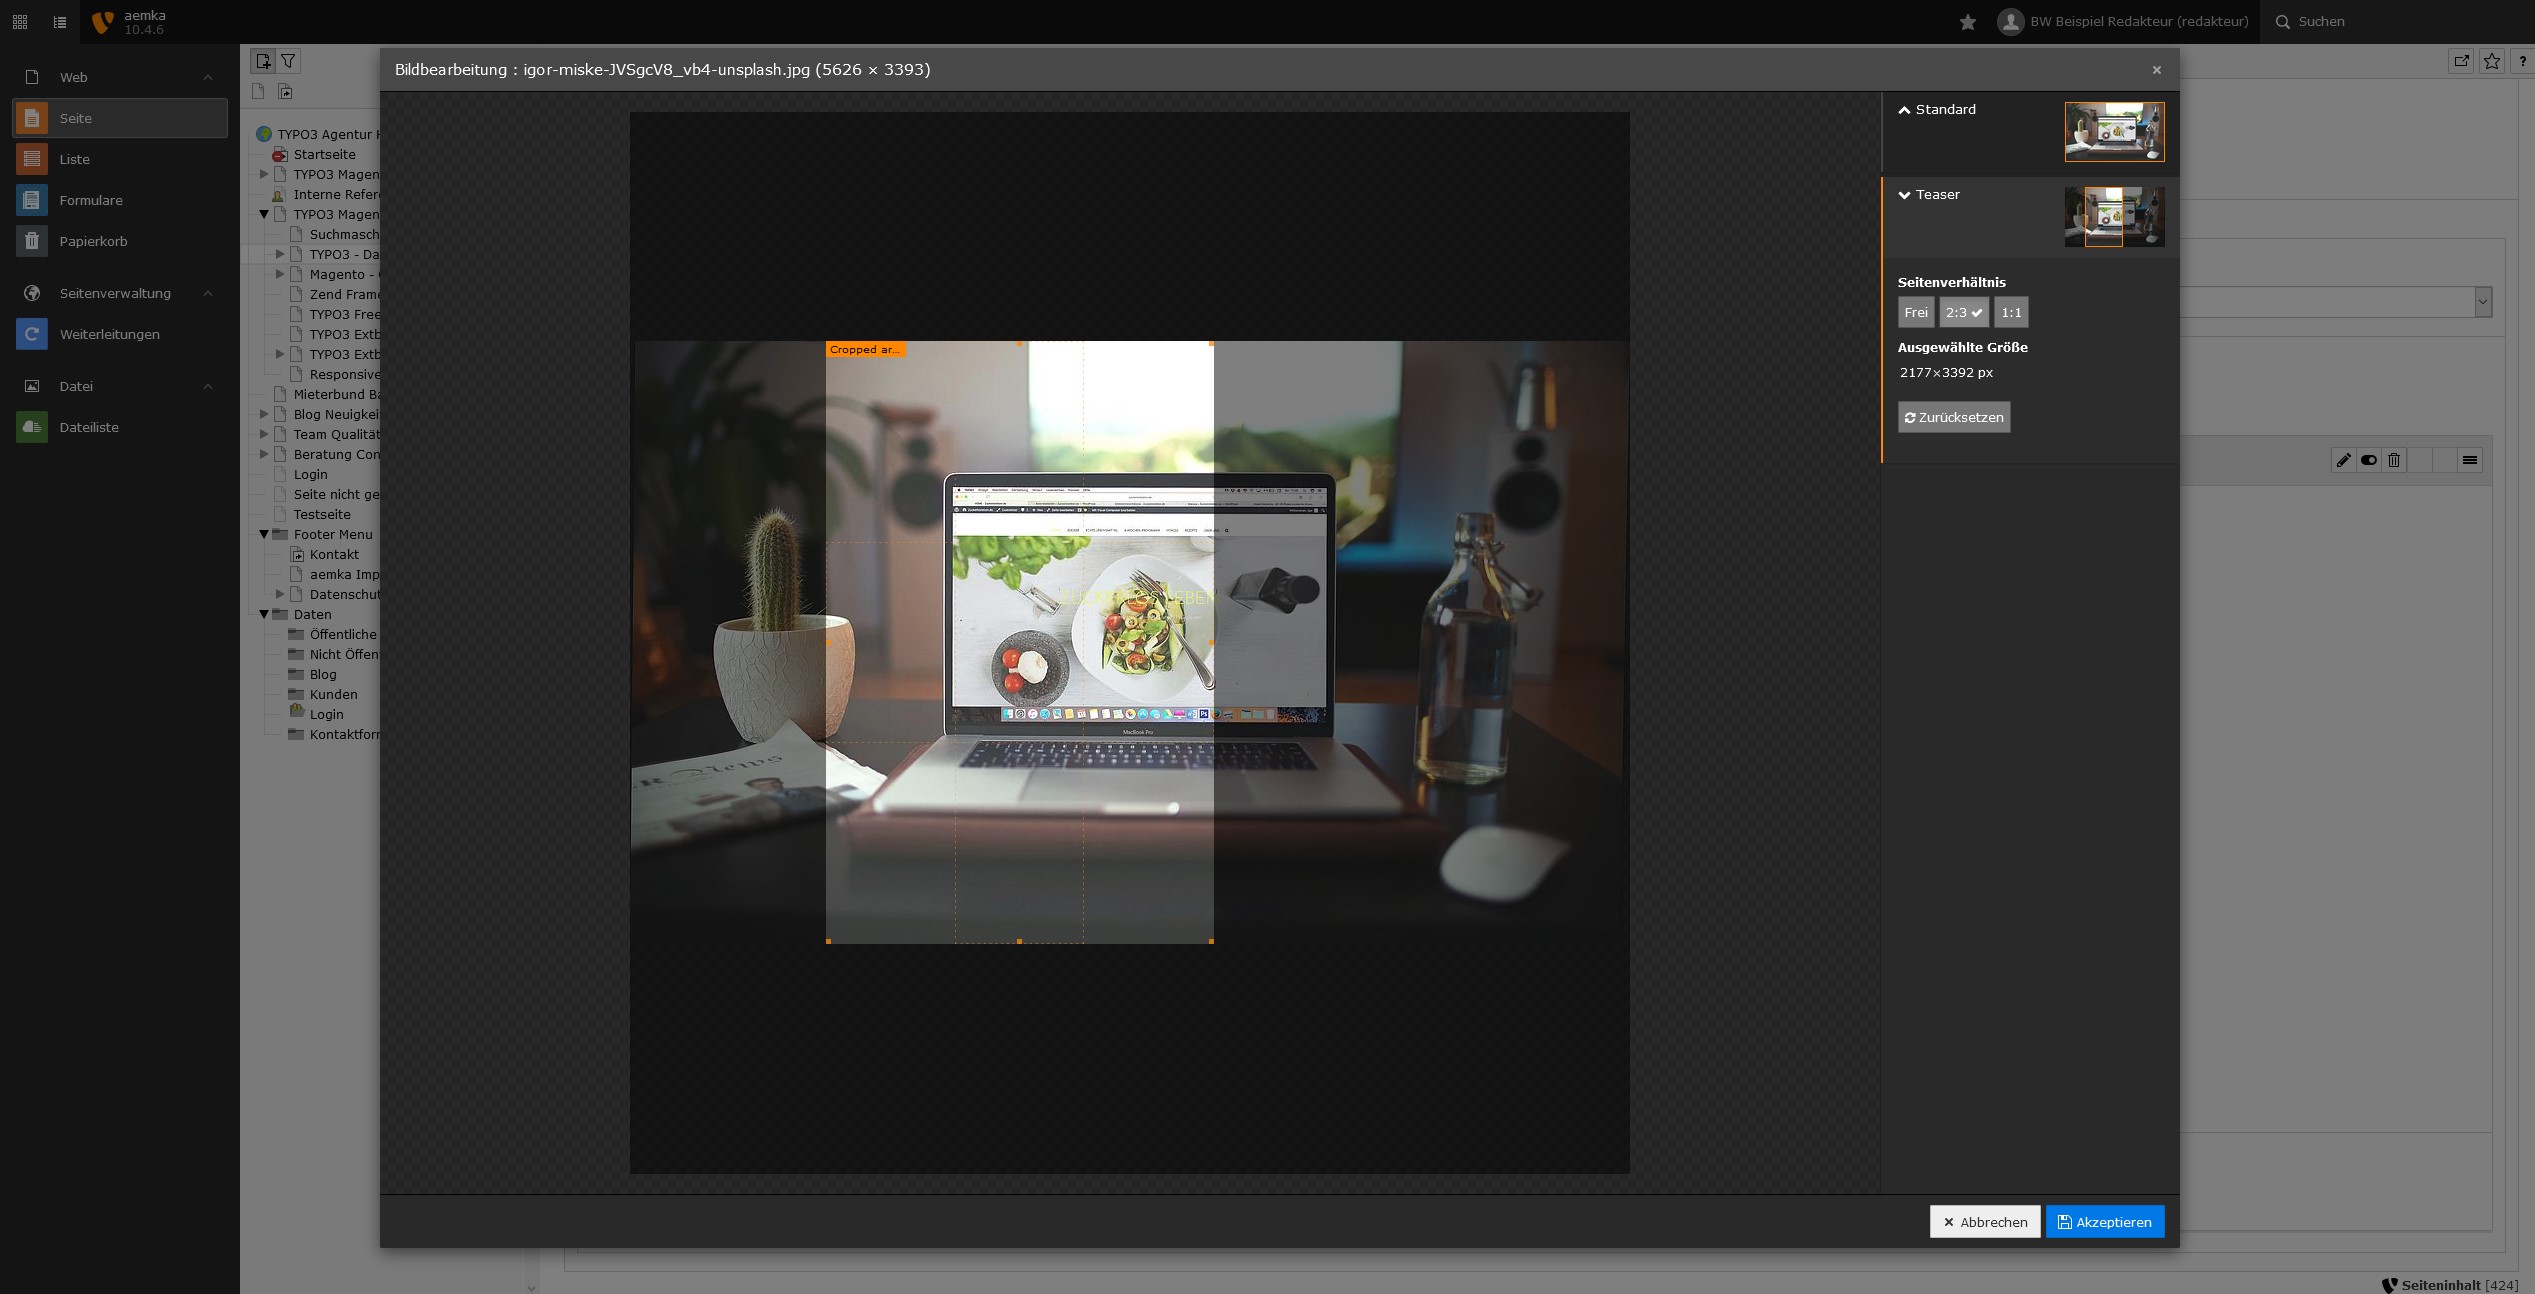Select the Frei aspect ratio
This screenshot has width=2535, height=1294.
tap(1915, 312)
